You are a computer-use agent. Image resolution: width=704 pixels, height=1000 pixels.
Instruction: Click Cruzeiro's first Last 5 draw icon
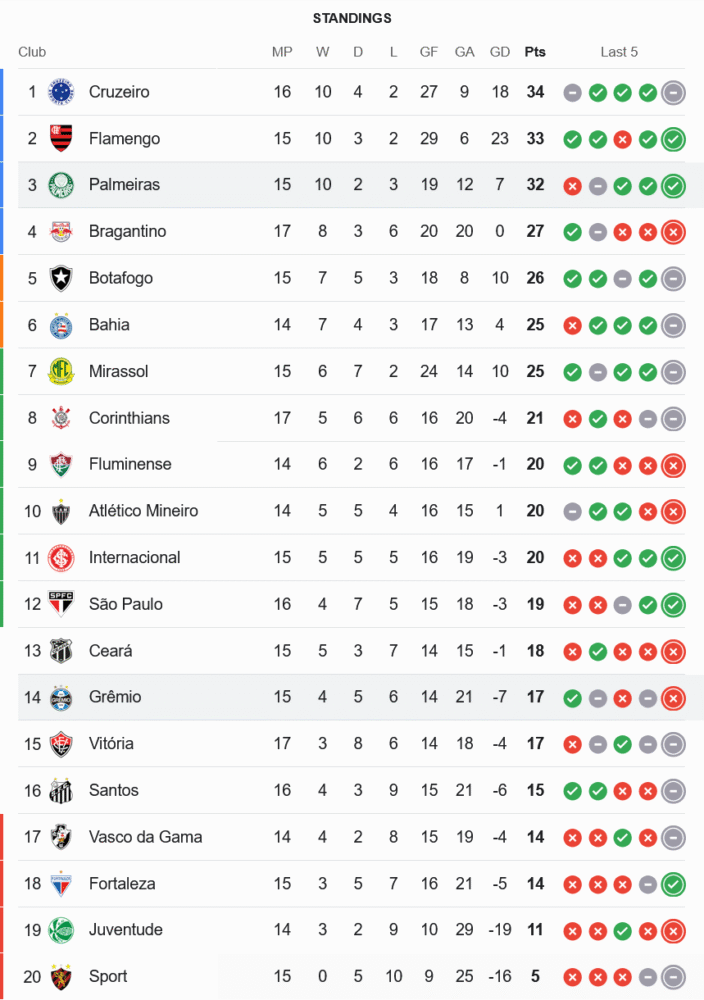coord(572,92)
